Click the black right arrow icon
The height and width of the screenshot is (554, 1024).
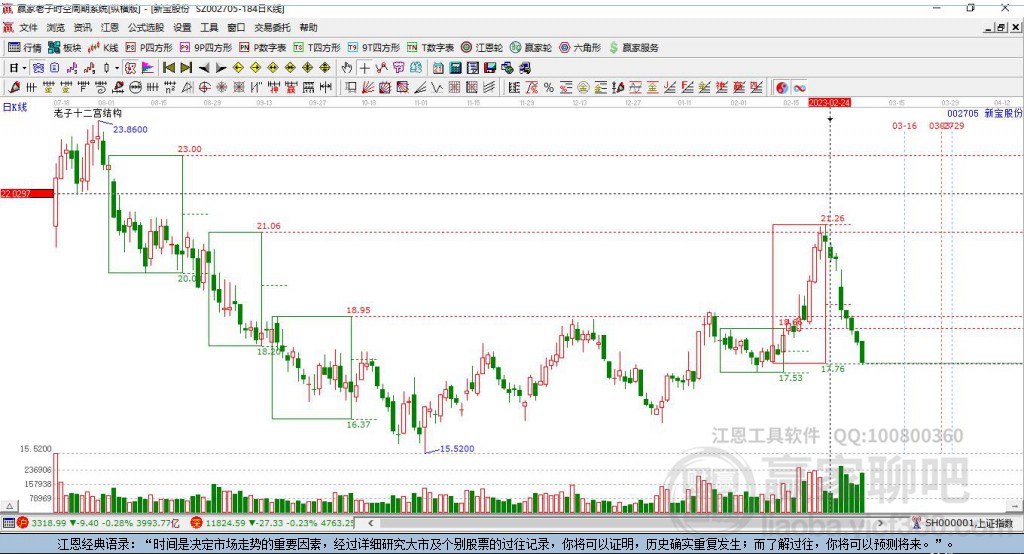click(x=221, y=68)
